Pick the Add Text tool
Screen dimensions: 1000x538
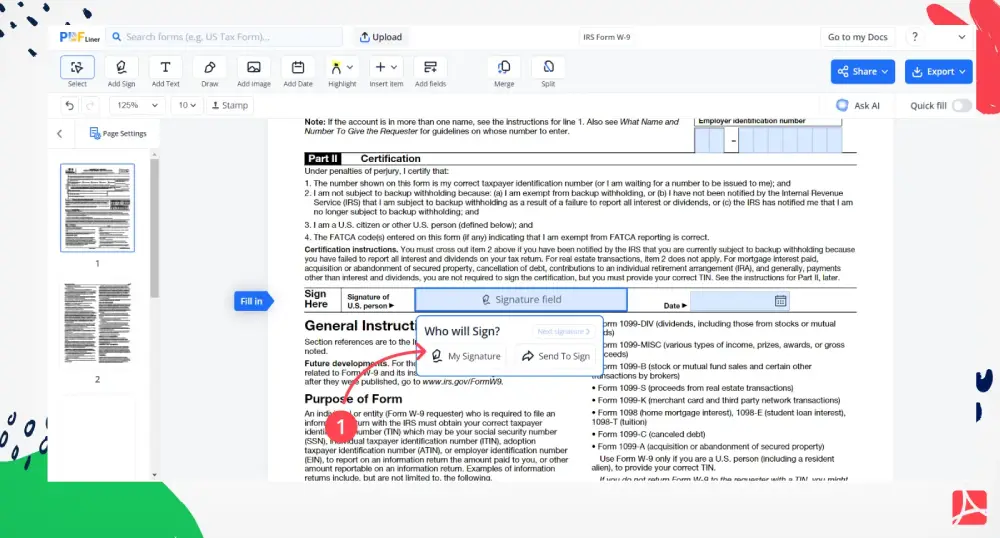coord(165,72)
